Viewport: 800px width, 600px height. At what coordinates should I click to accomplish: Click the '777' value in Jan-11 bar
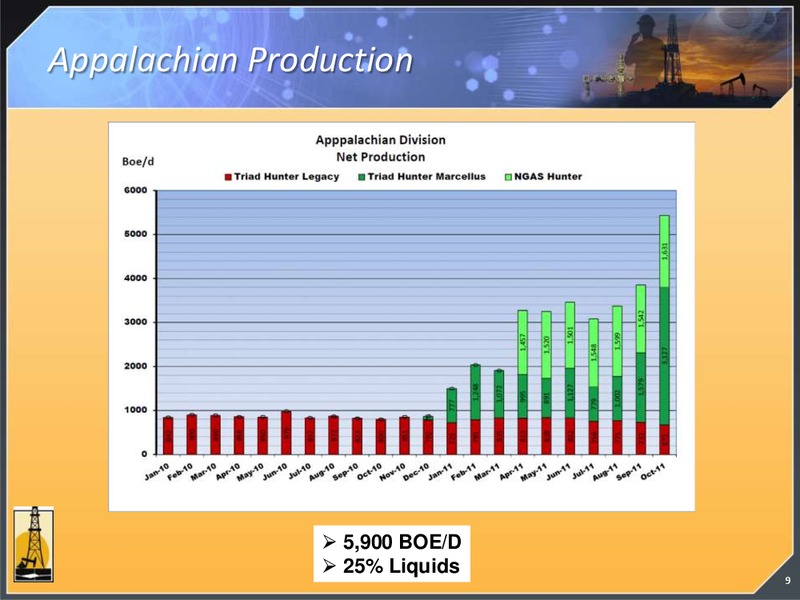[x=452, y=405]
